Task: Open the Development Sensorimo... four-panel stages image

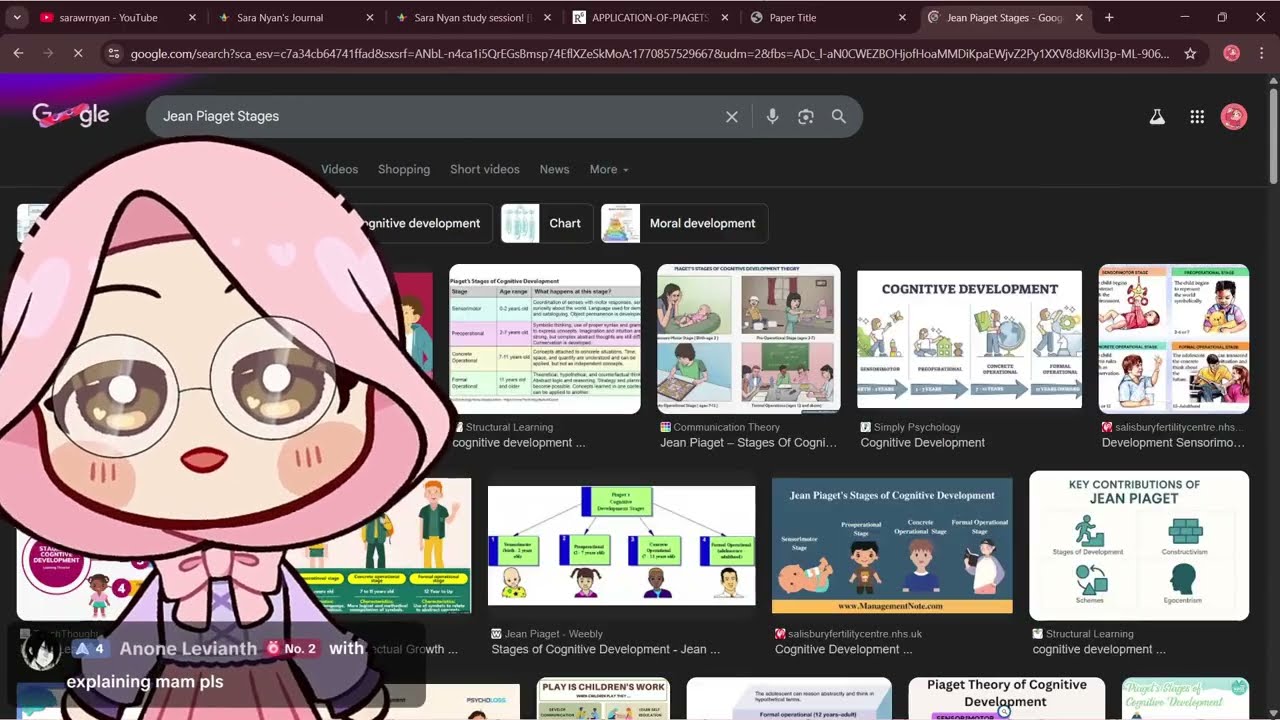Action: 1174,339
